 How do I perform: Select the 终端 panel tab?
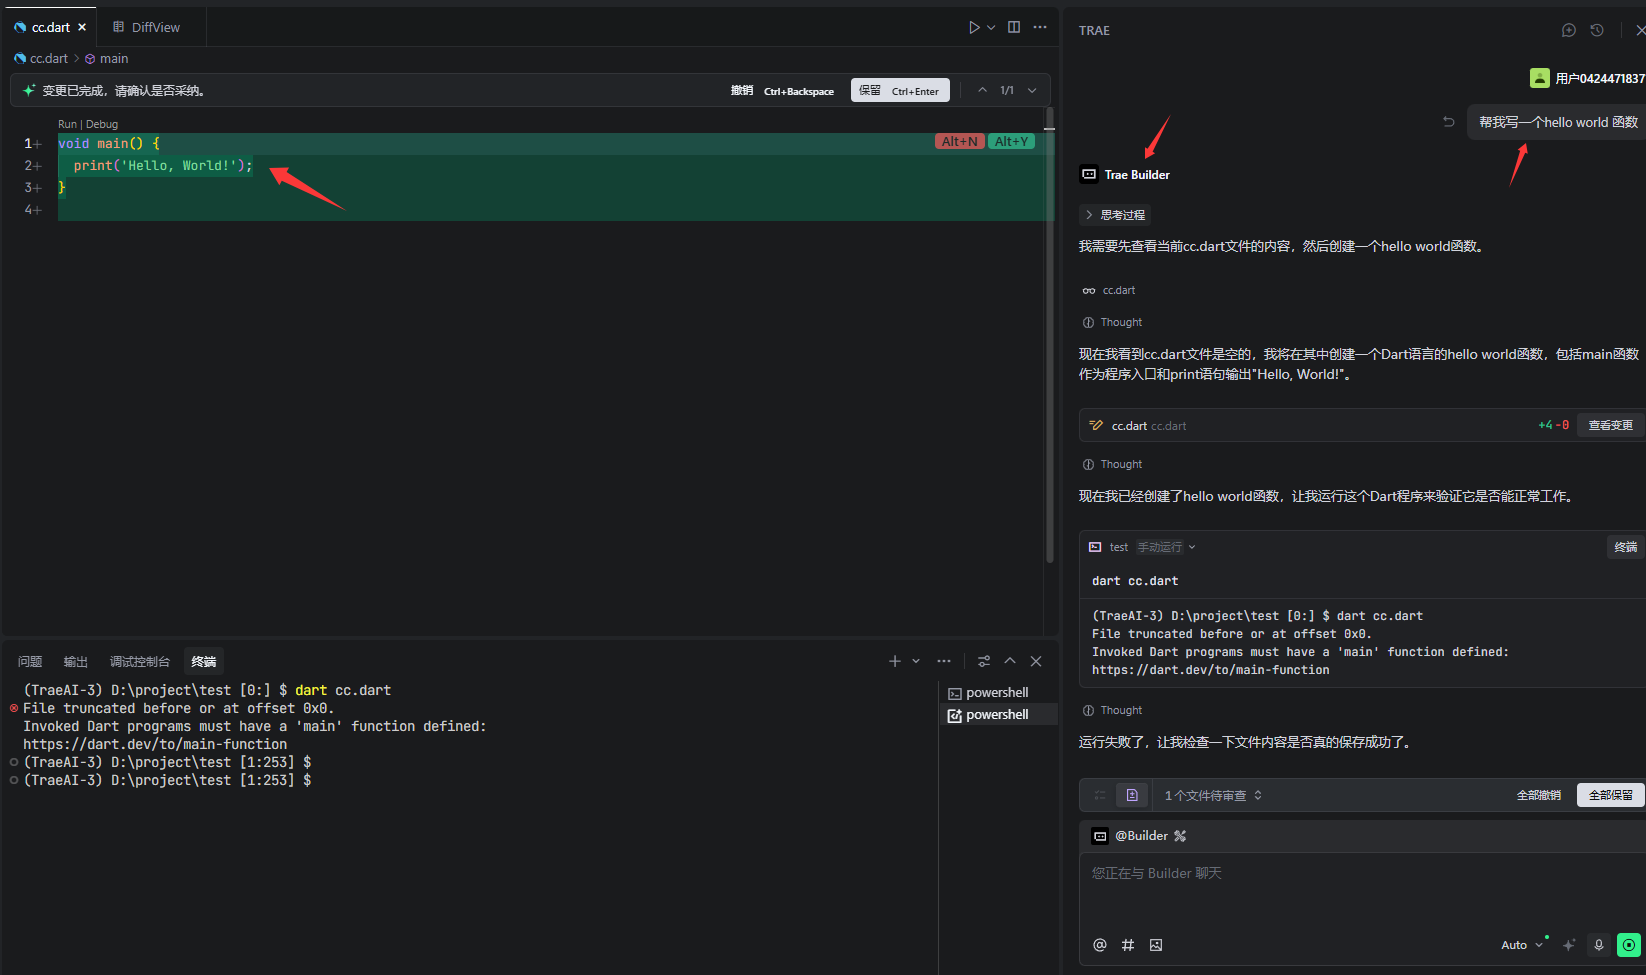click(204, 661)
